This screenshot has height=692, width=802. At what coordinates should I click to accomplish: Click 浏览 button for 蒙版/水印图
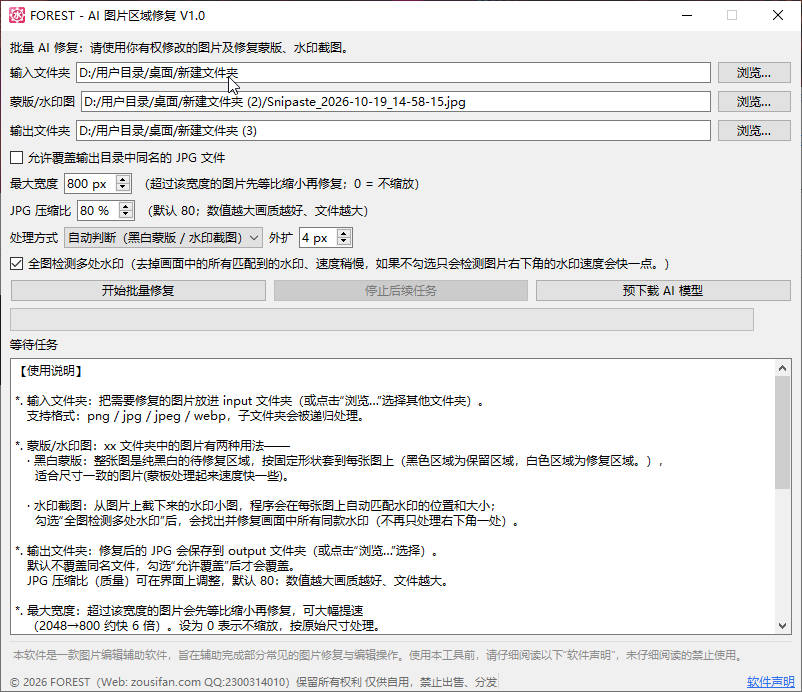[x=754, y=102]
